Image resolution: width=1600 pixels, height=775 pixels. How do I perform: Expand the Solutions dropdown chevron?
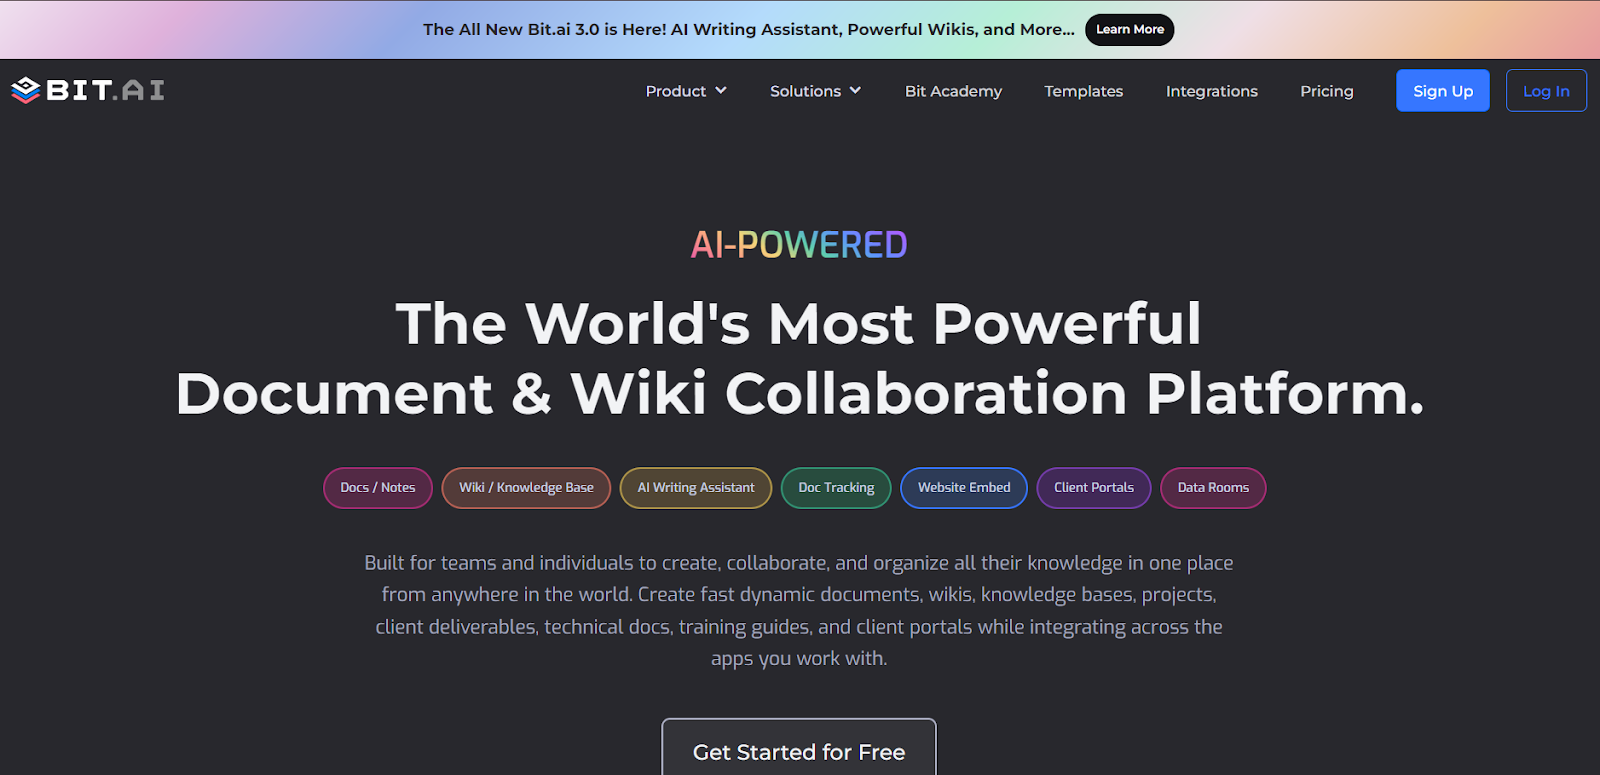(855, 91)
